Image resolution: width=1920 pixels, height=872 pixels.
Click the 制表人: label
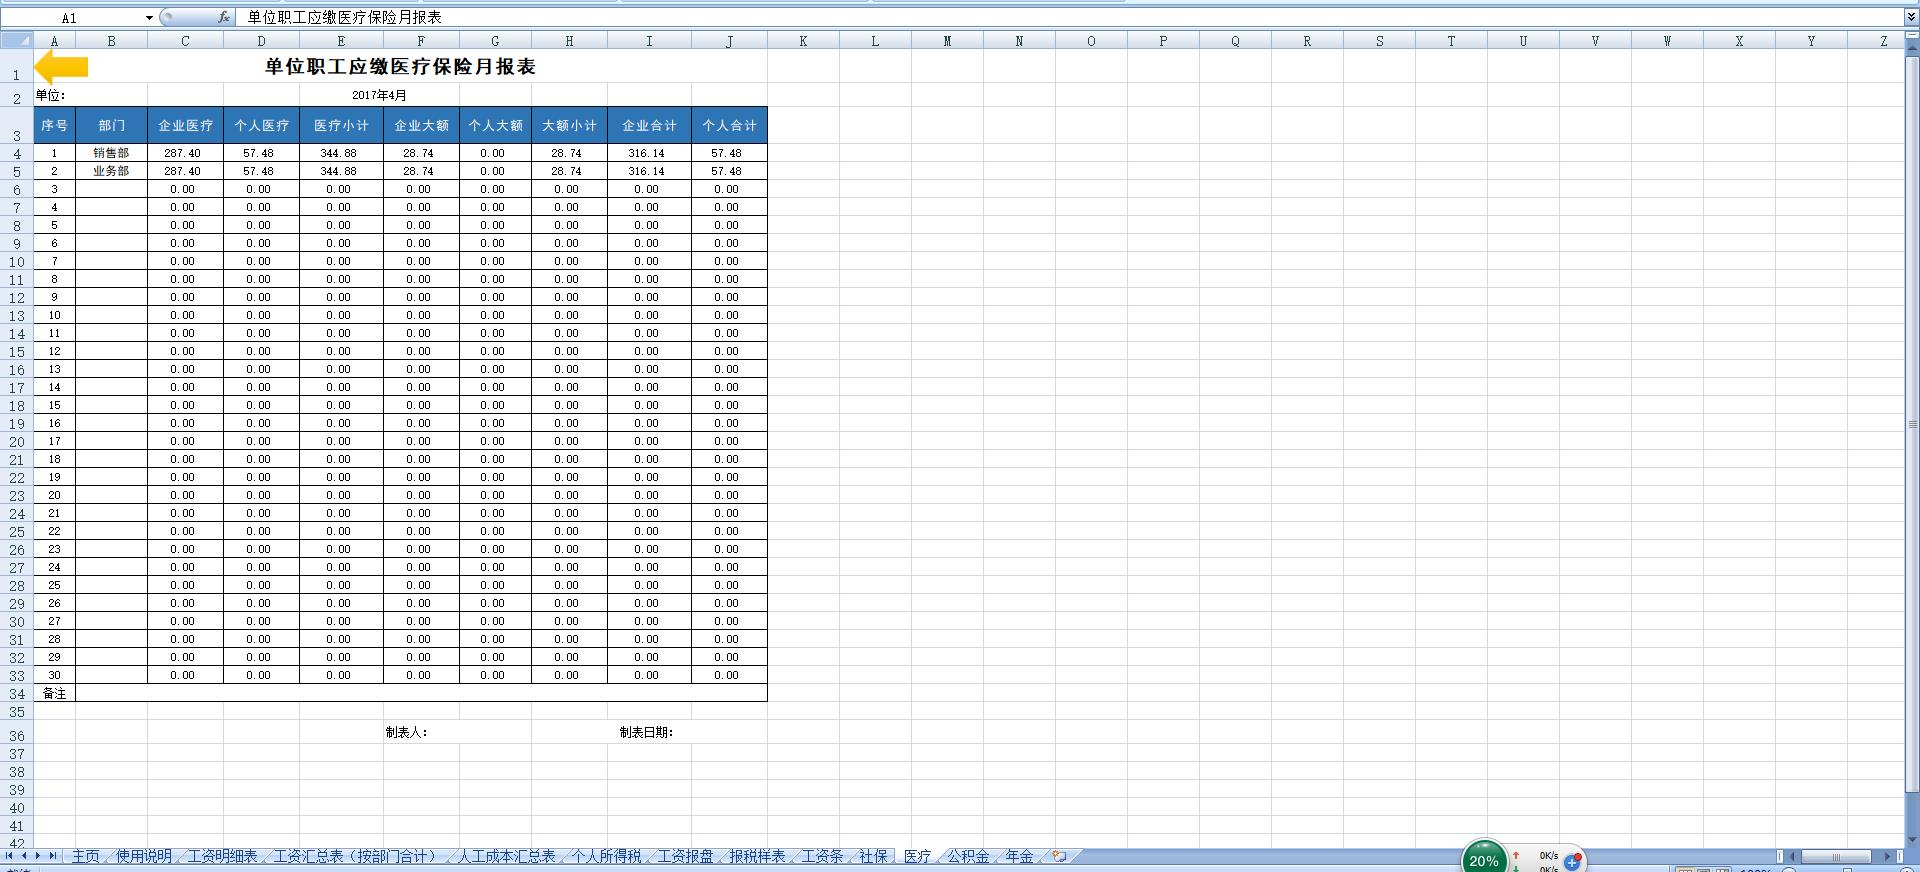point(406,732)
